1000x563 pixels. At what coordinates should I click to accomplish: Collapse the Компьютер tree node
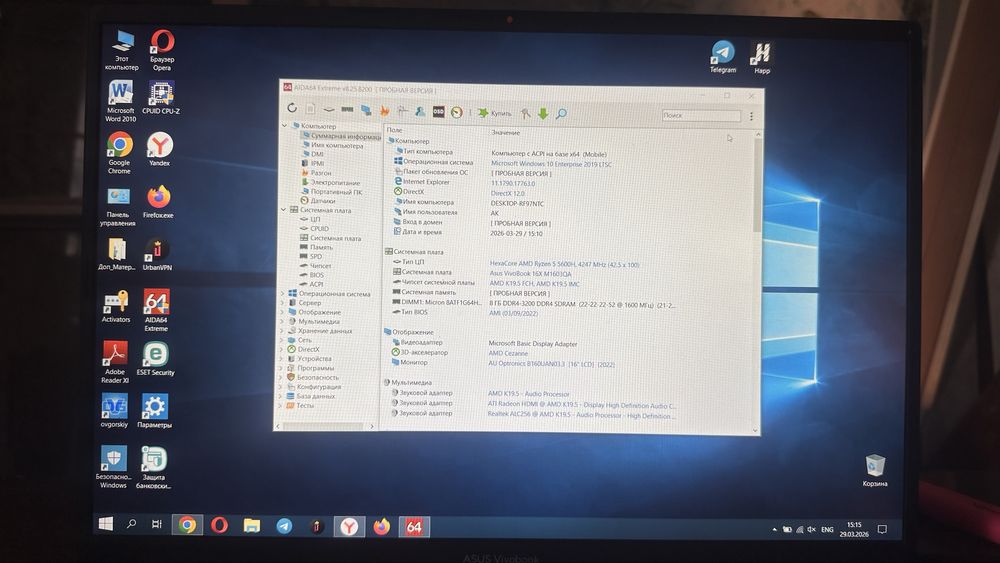pos(284,126)
